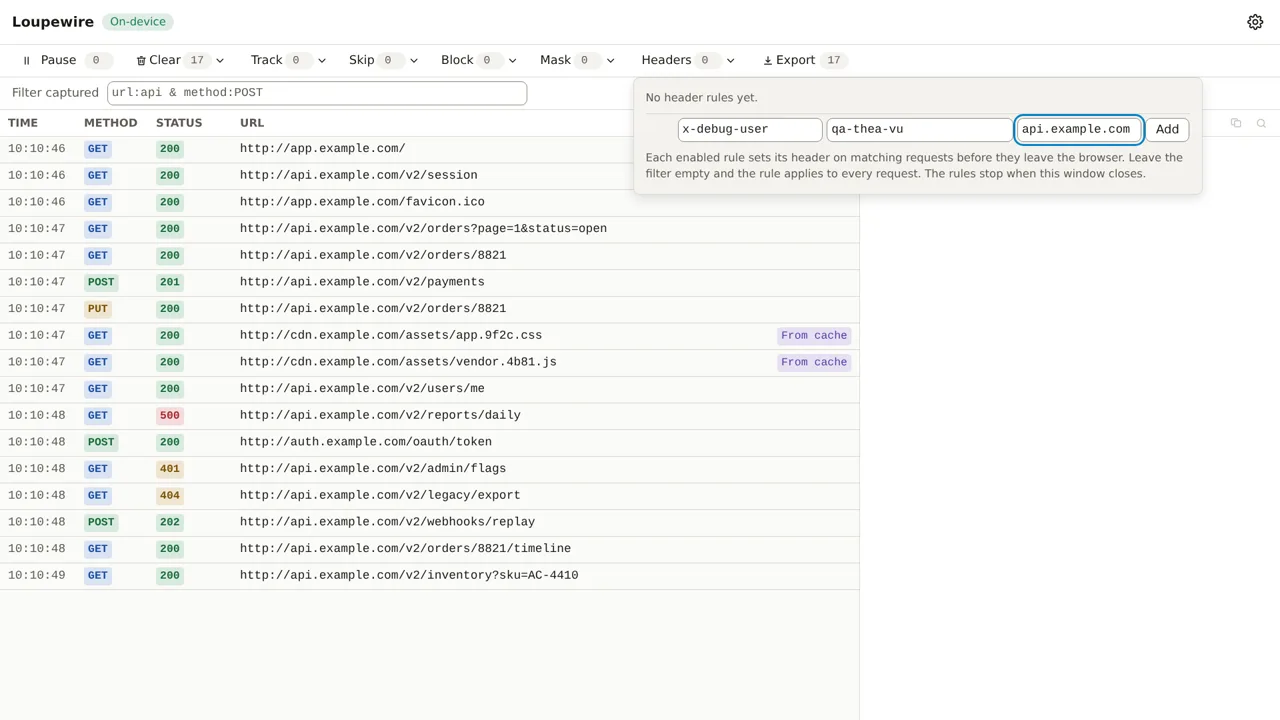Select the PUT /v2/orders/8821 request
This screenshot has width=1280, height=720.
(429, 309)
